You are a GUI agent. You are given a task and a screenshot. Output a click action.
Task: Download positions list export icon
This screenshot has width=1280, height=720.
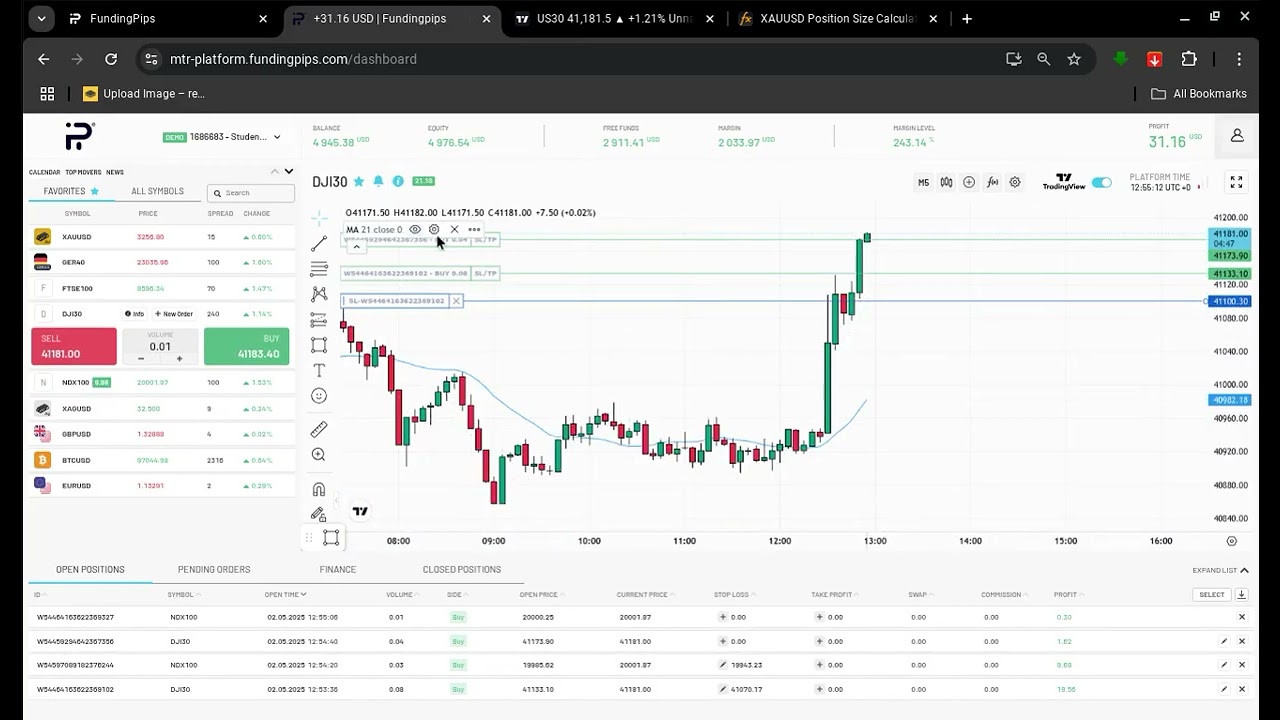[x=1241, y=594]
